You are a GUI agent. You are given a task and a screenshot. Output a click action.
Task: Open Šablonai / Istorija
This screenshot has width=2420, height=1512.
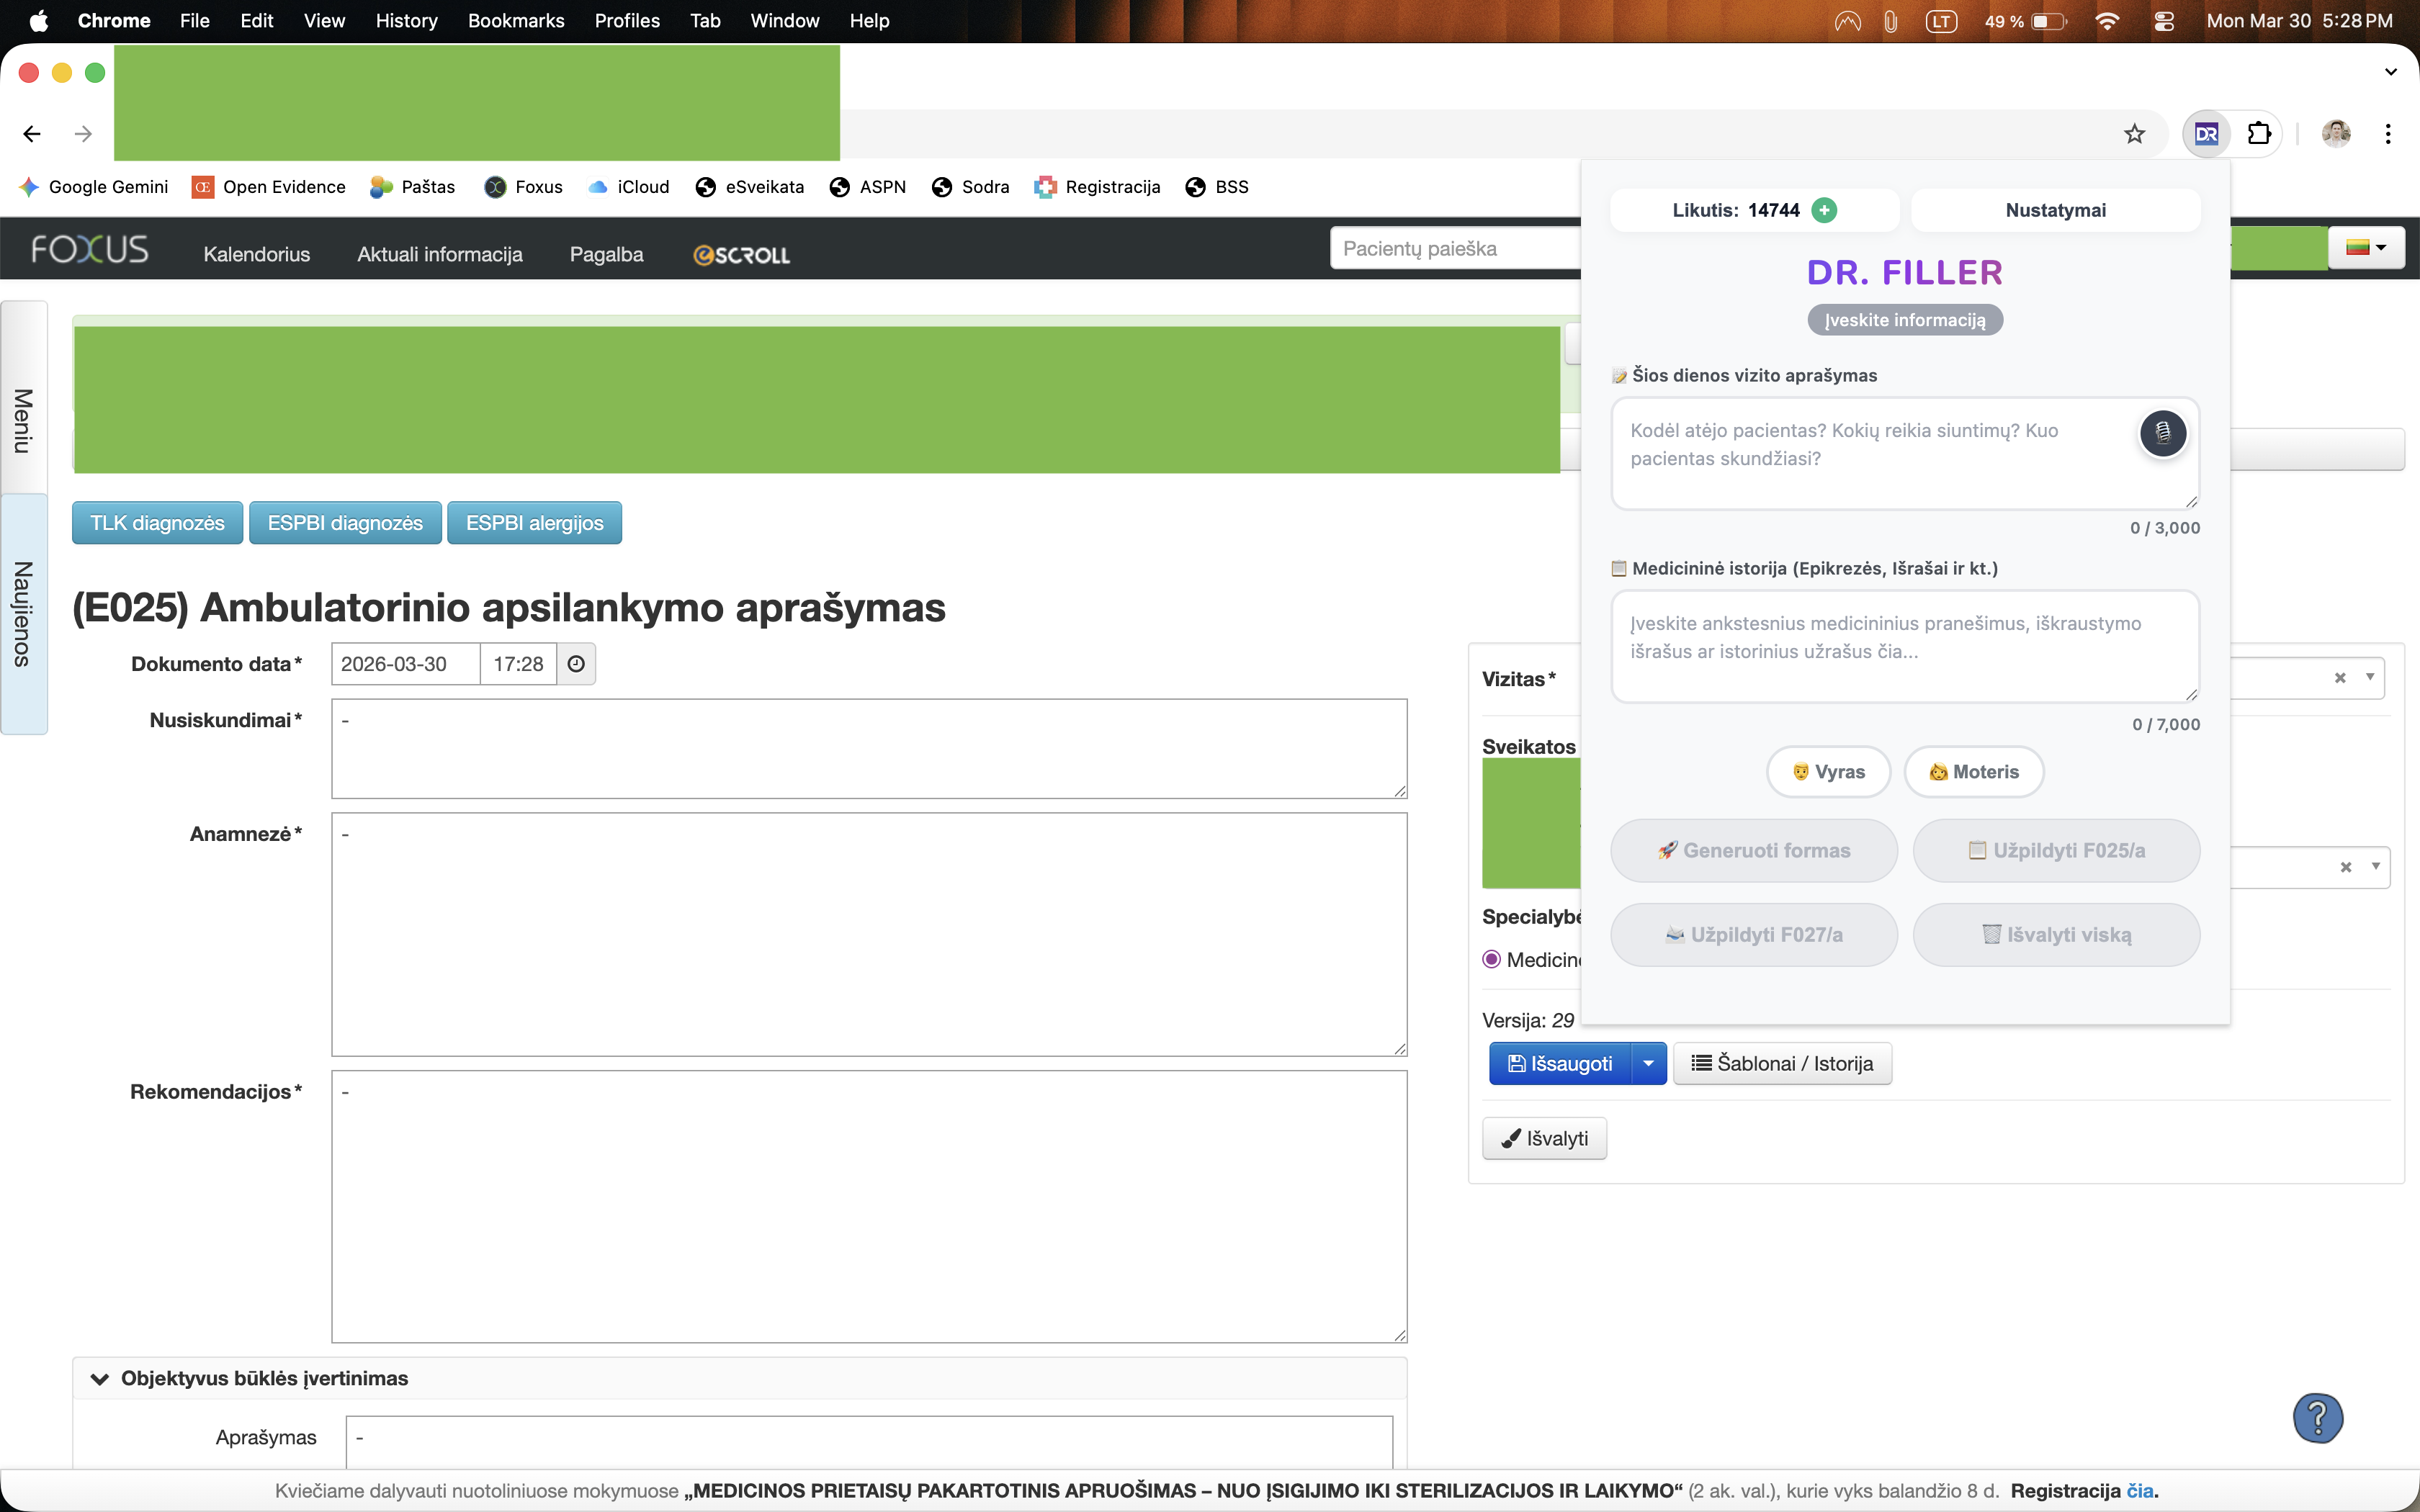click(1782, 1063)
